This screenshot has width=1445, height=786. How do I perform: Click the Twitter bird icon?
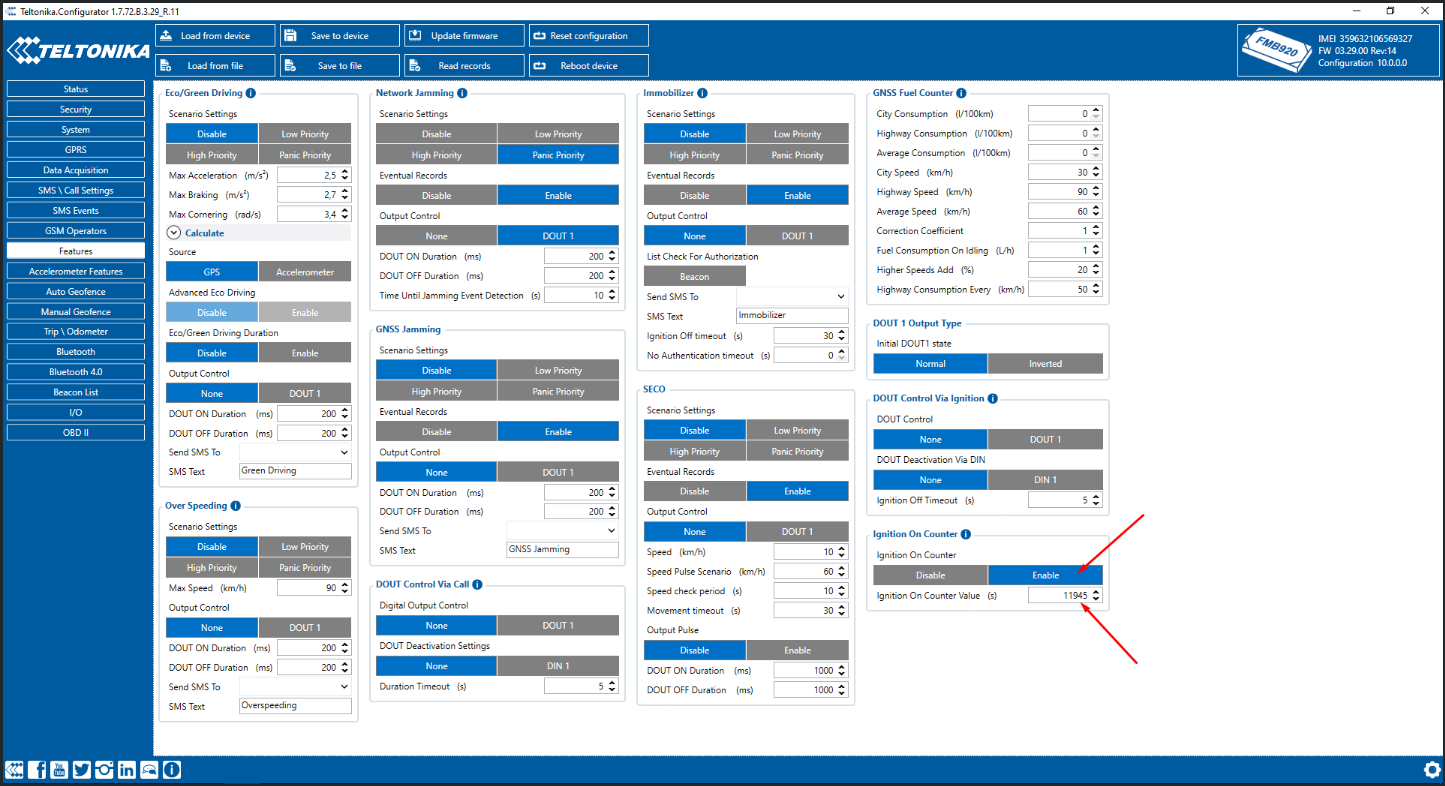coord(82,769)
